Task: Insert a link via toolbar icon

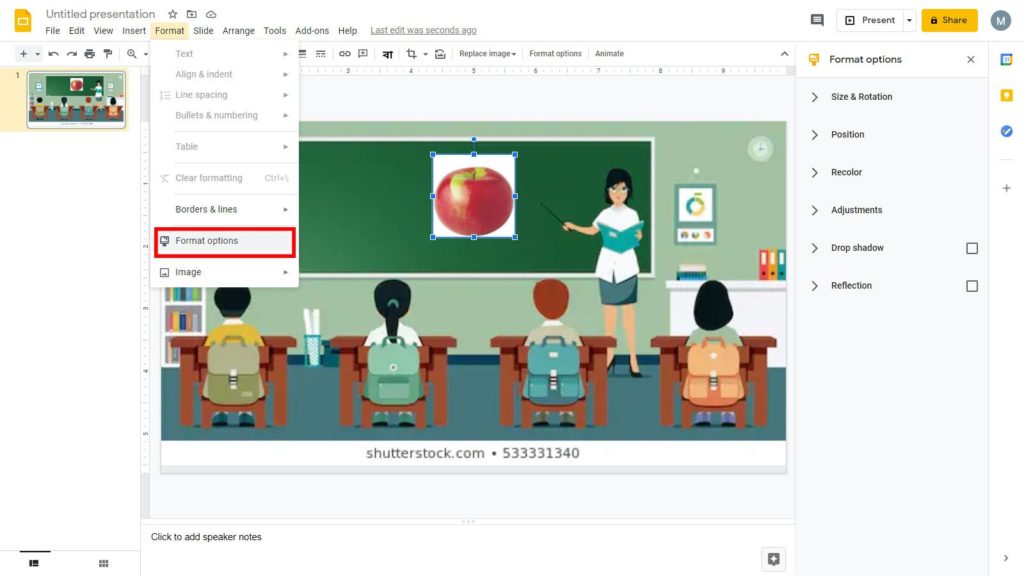Action: click(x=344, y=54)
